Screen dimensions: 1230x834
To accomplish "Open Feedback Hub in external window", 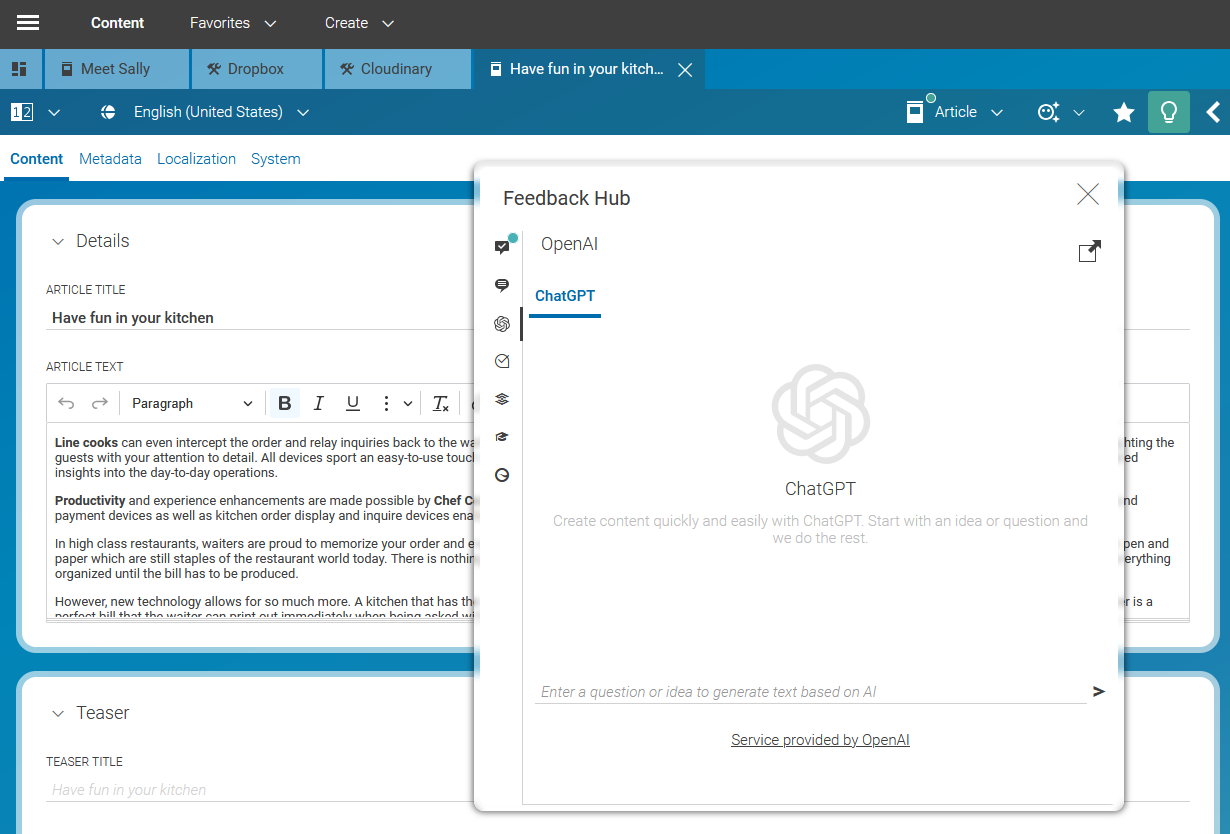I will point(1089,251).
